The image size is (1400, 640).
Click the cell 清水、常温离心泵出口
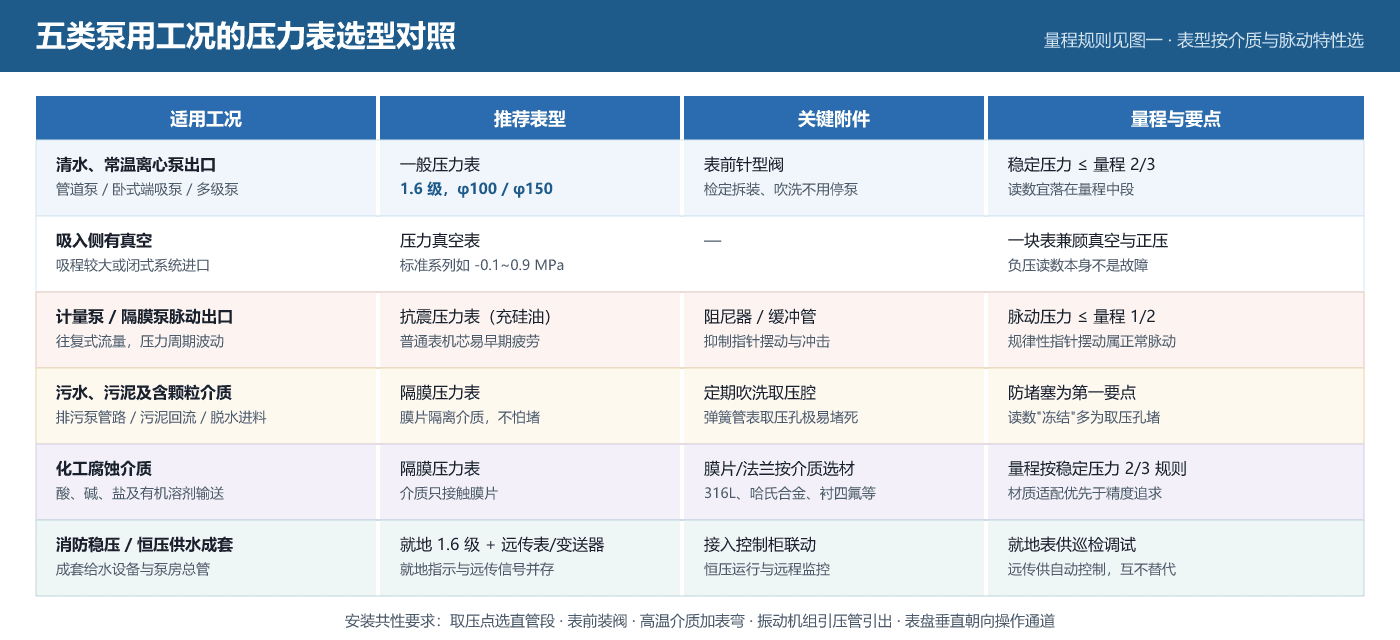click(x=137, y=165)
